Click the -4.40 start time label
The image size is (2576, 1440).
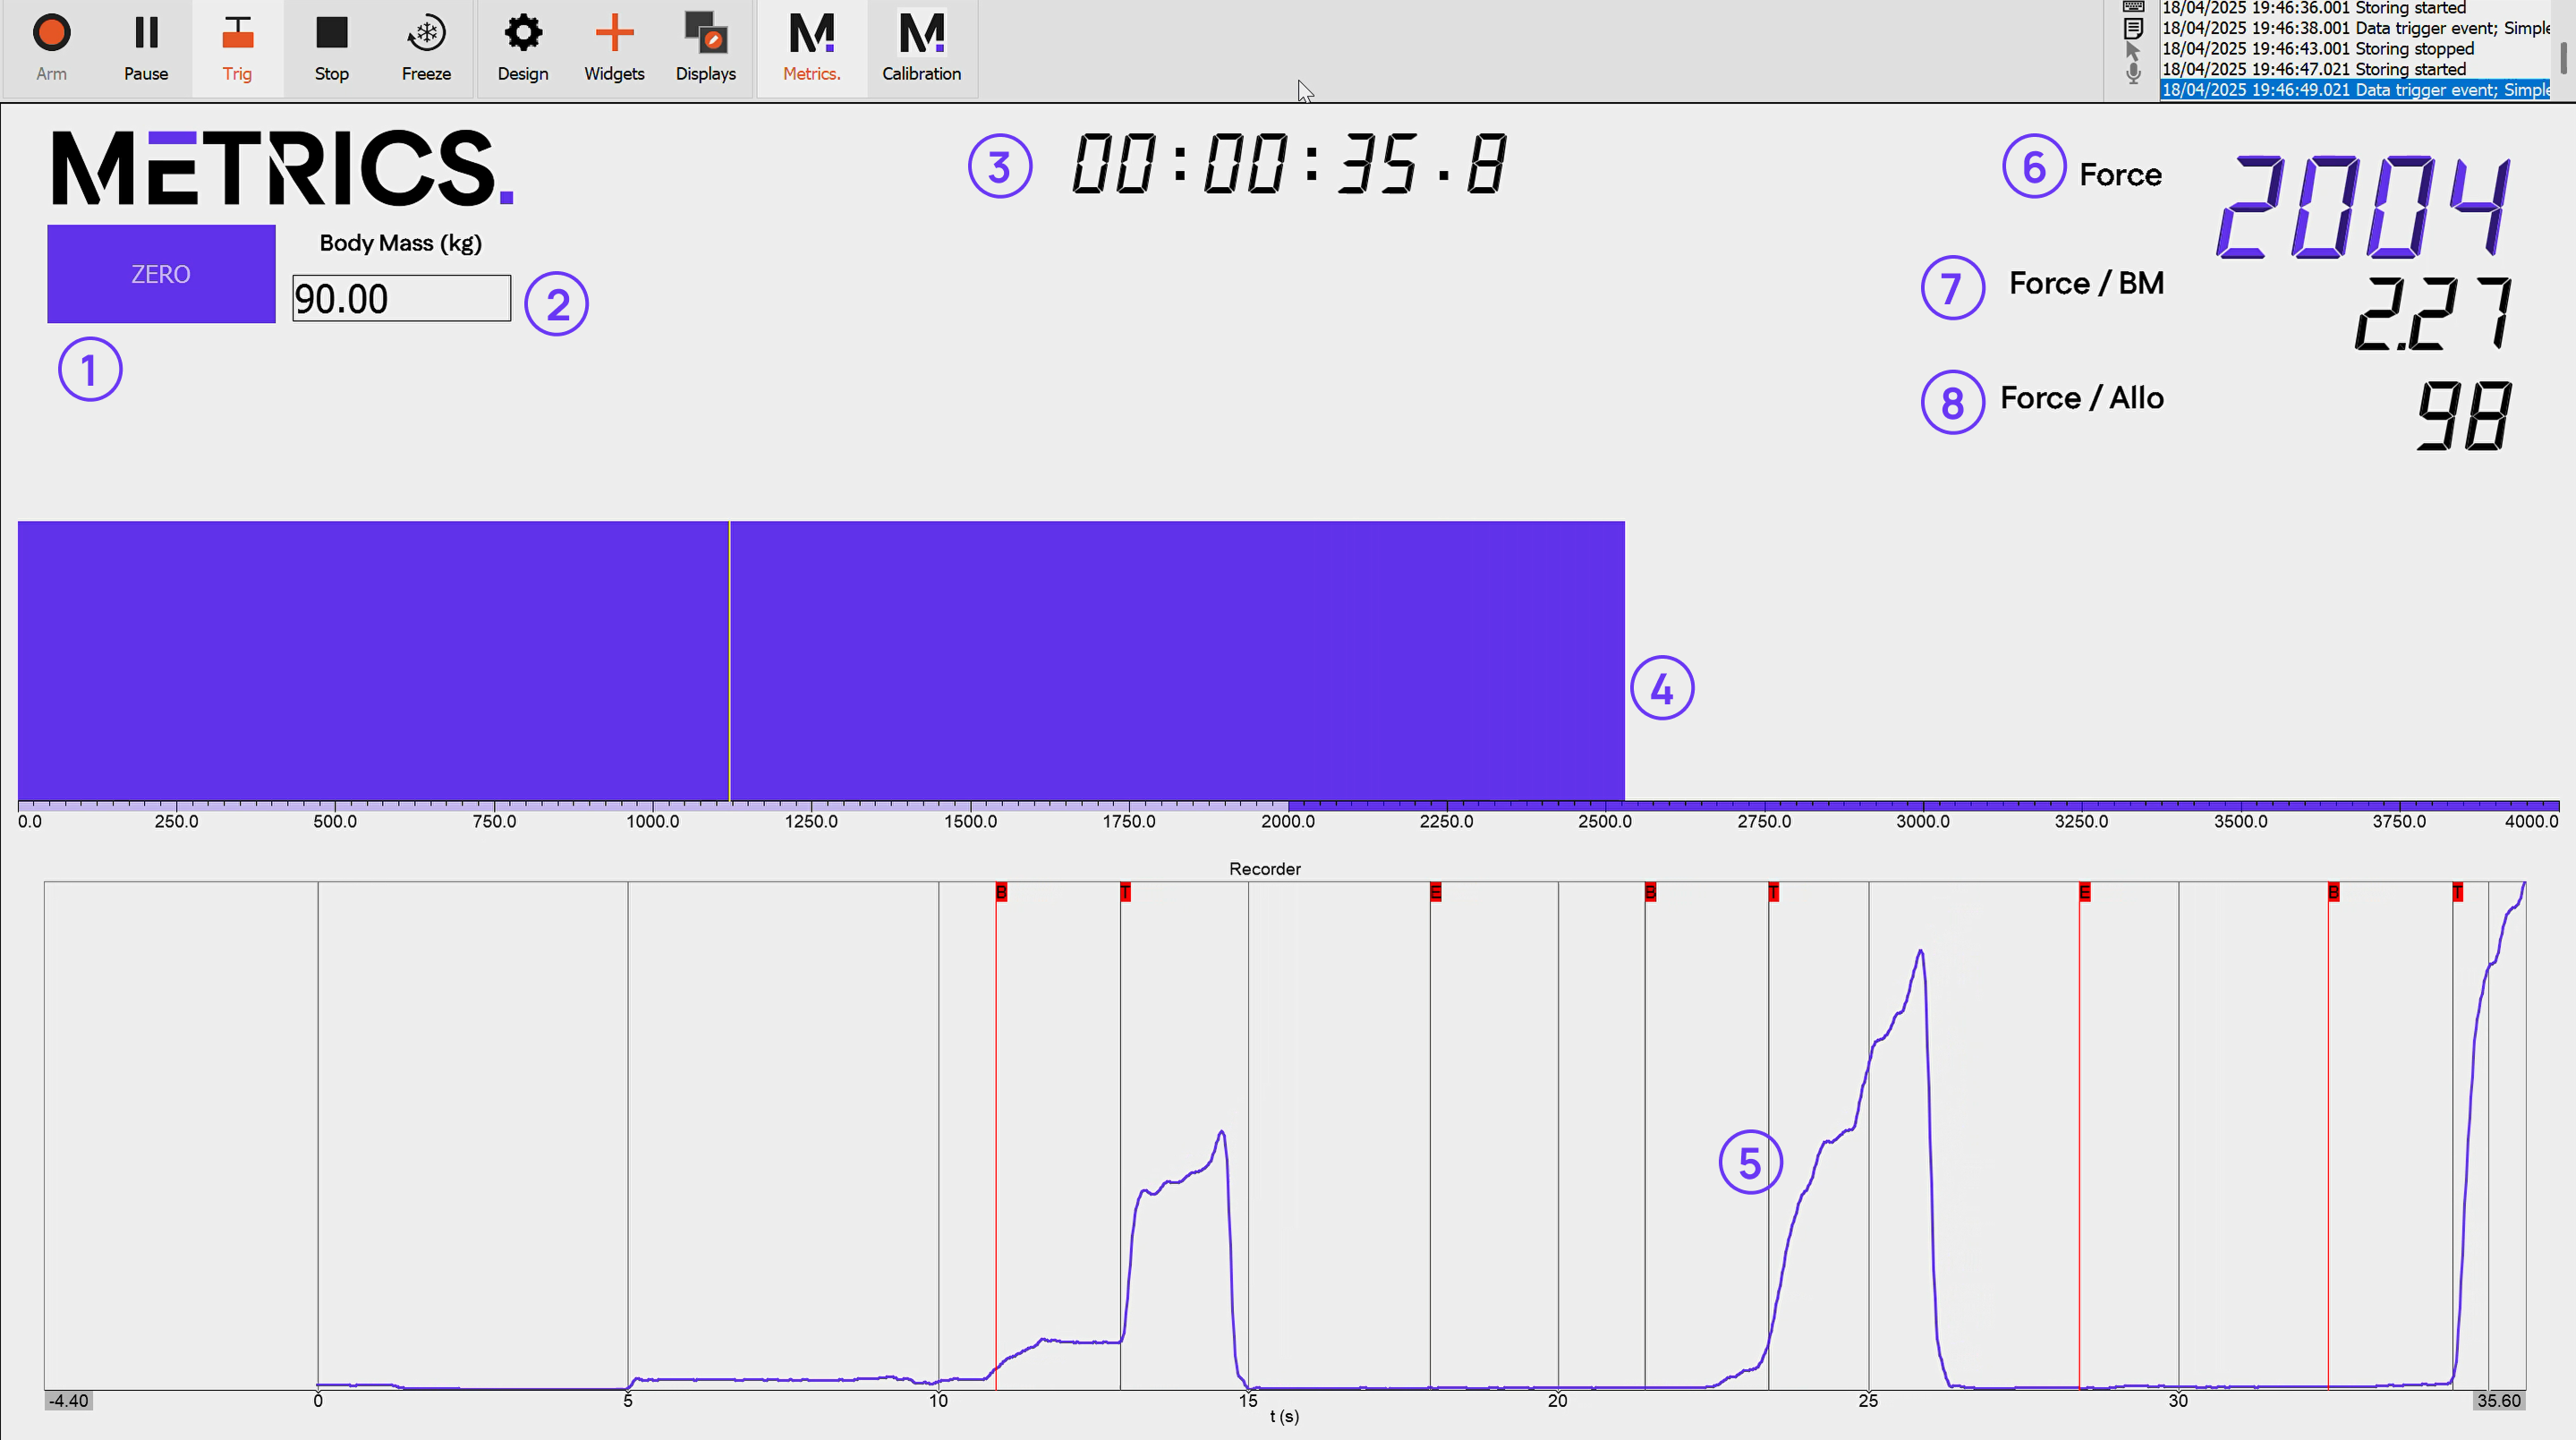[x=69, y=1400]
